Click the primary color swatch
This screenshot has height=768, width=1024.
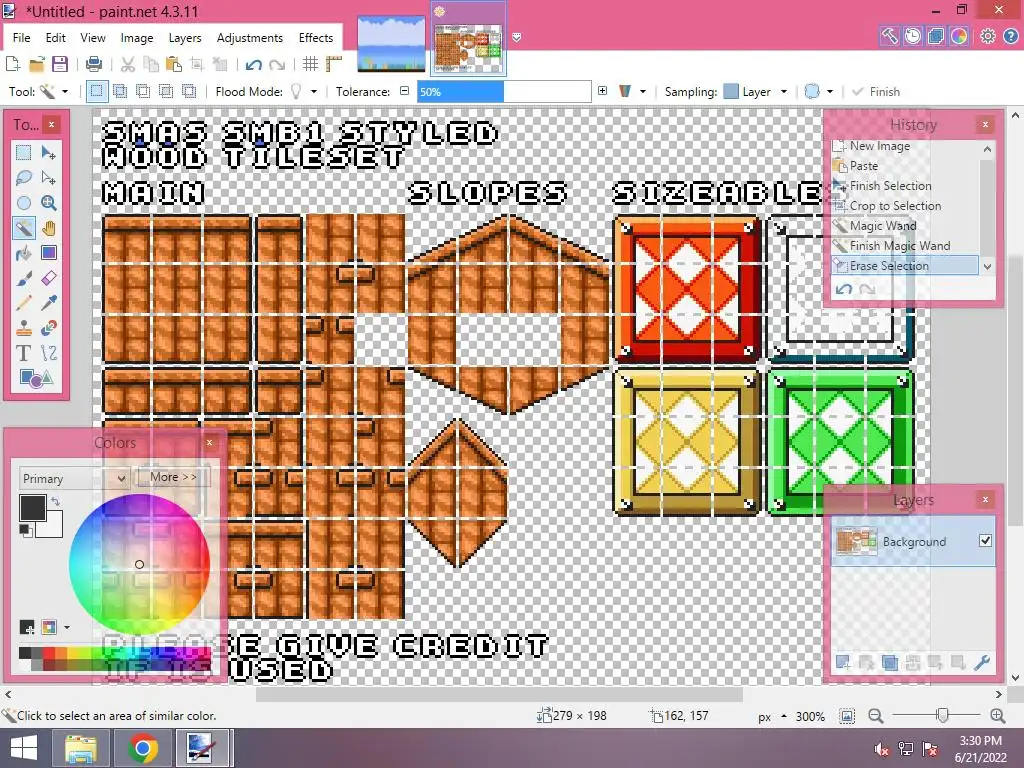tap(33, 507)
